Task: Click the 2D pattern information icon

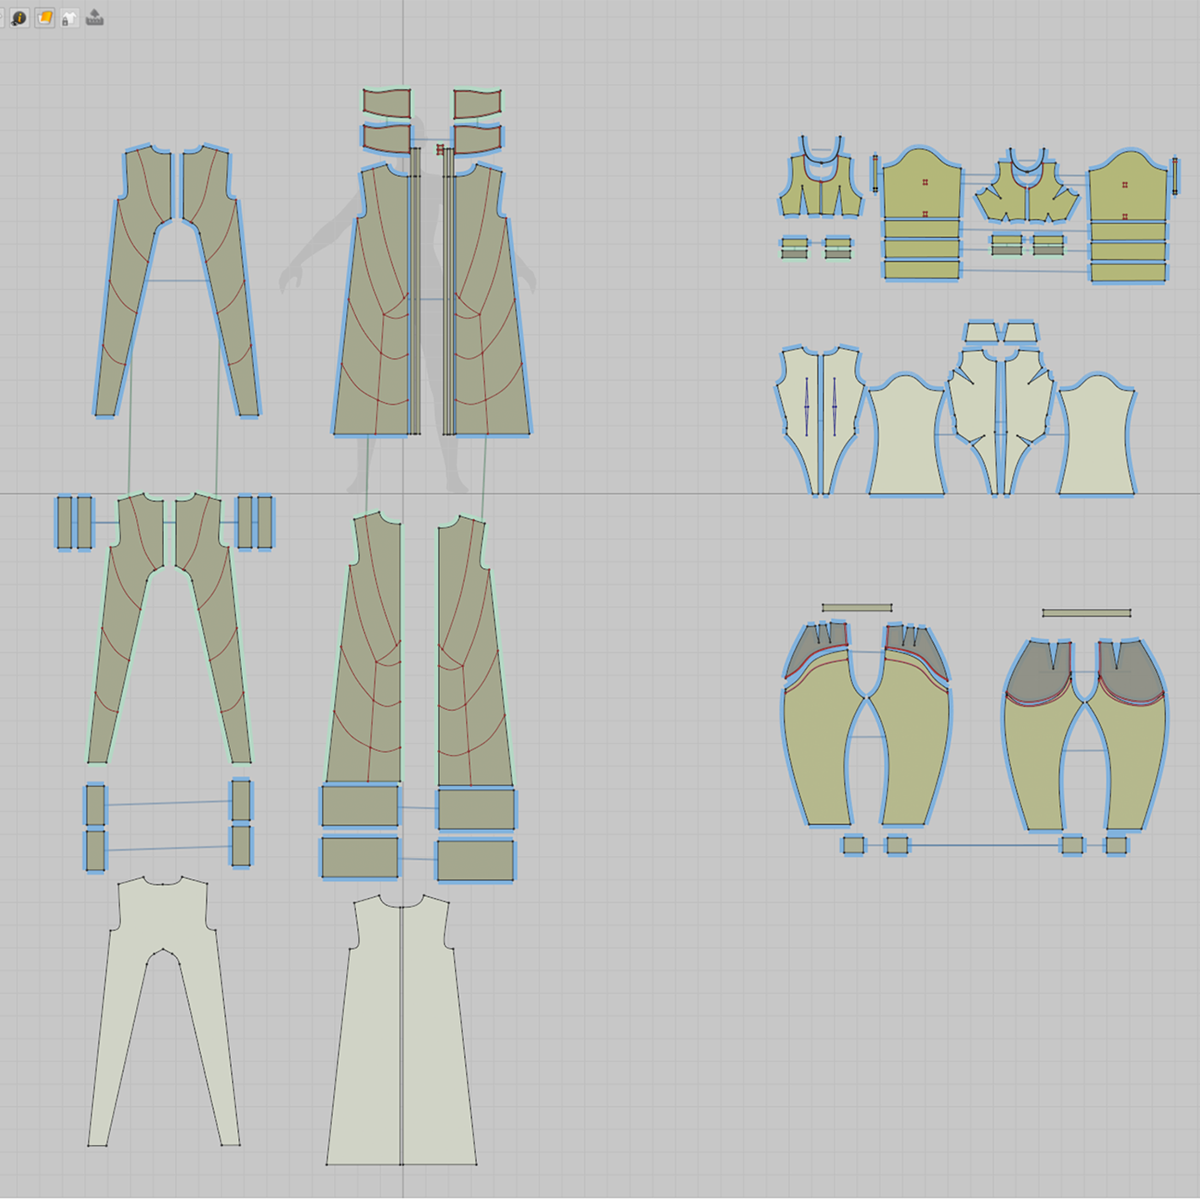Action: tap(19, 18)
